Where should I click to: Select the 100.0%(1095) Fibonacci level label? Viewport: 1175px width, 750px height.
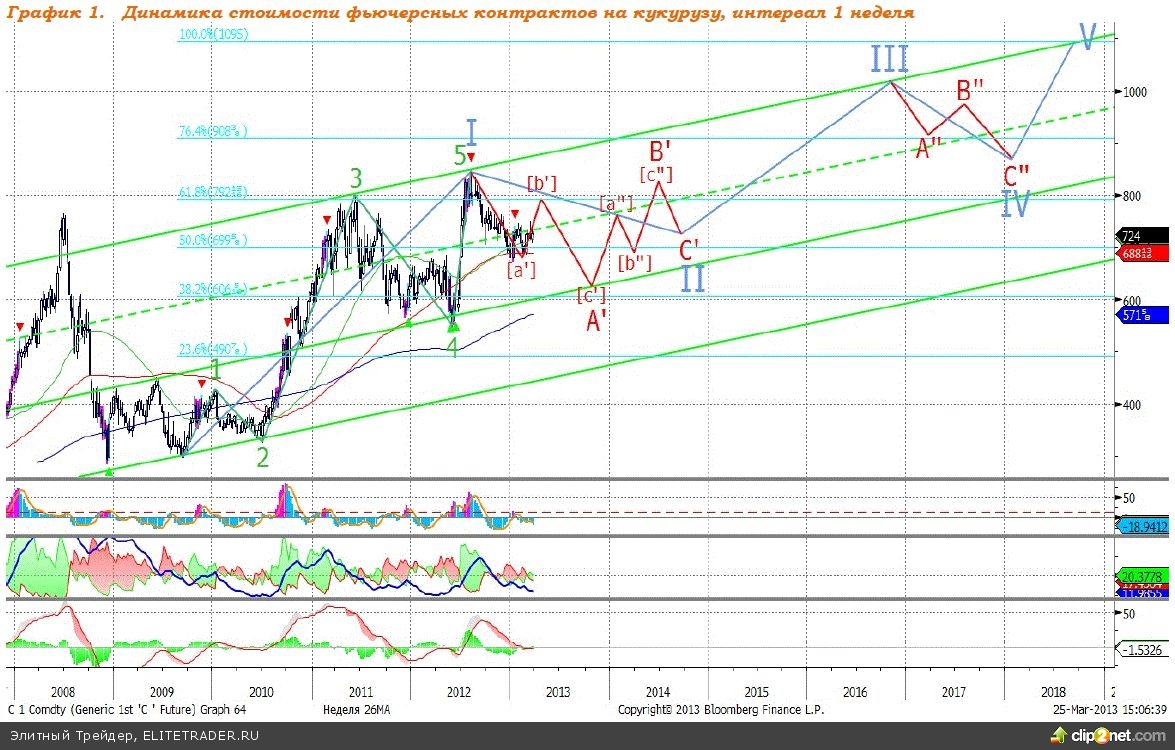213,34
